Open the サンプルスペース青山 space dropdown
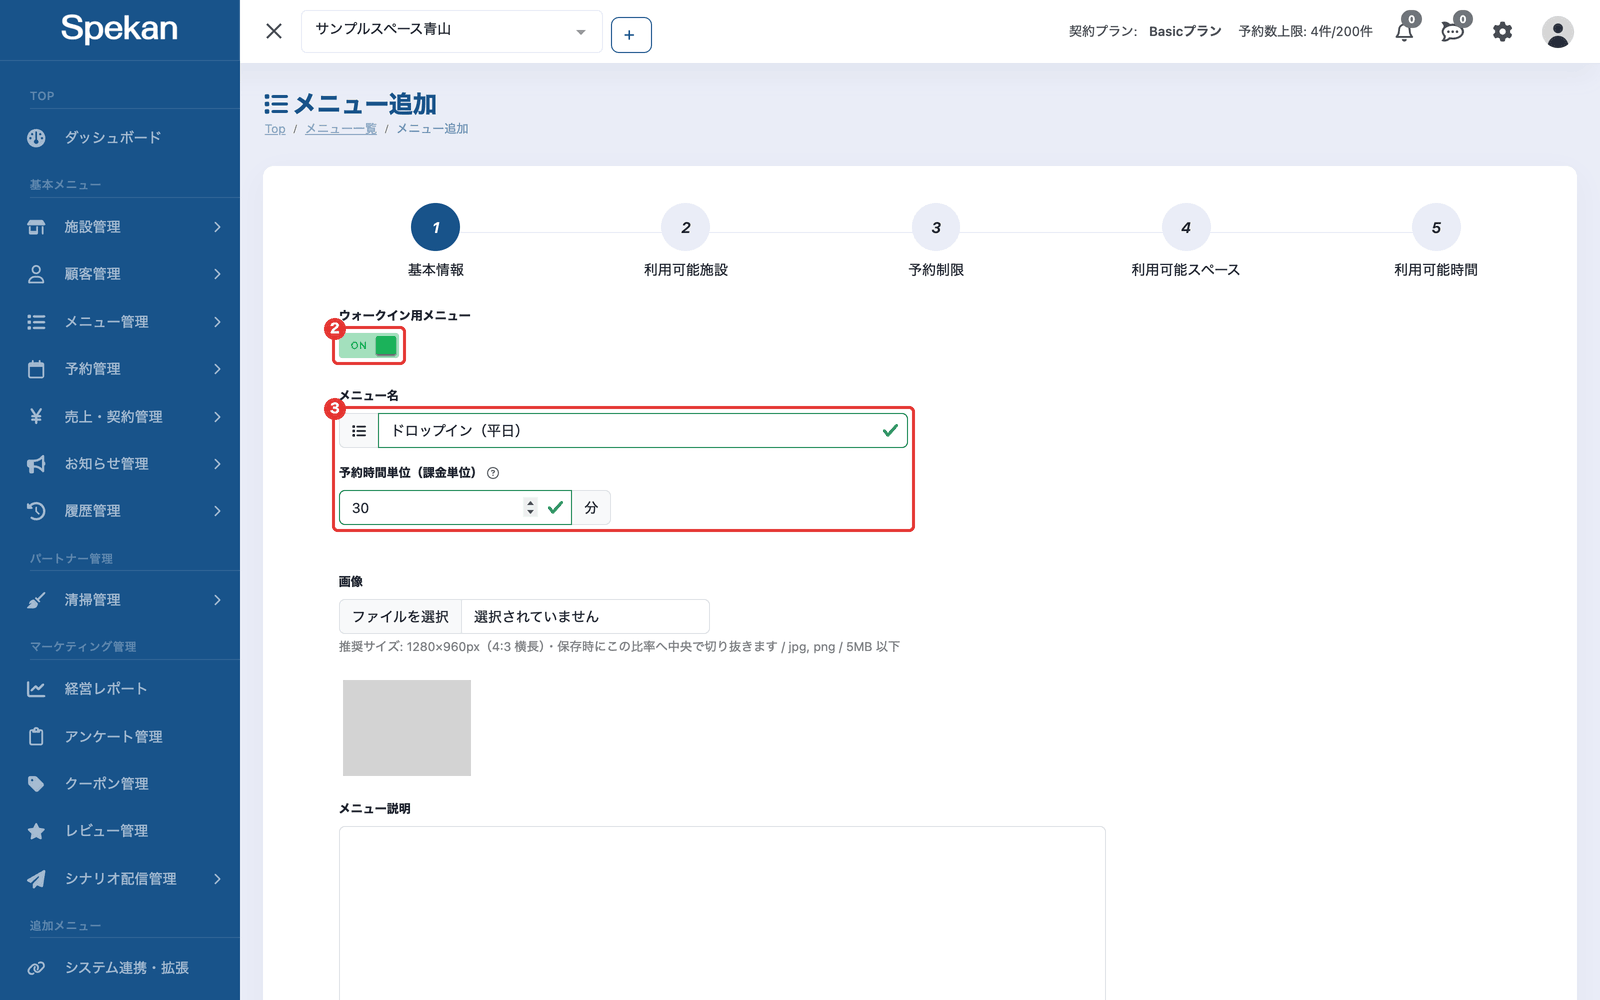Viewport: 1600px width, 1000px height. point(452,31)
